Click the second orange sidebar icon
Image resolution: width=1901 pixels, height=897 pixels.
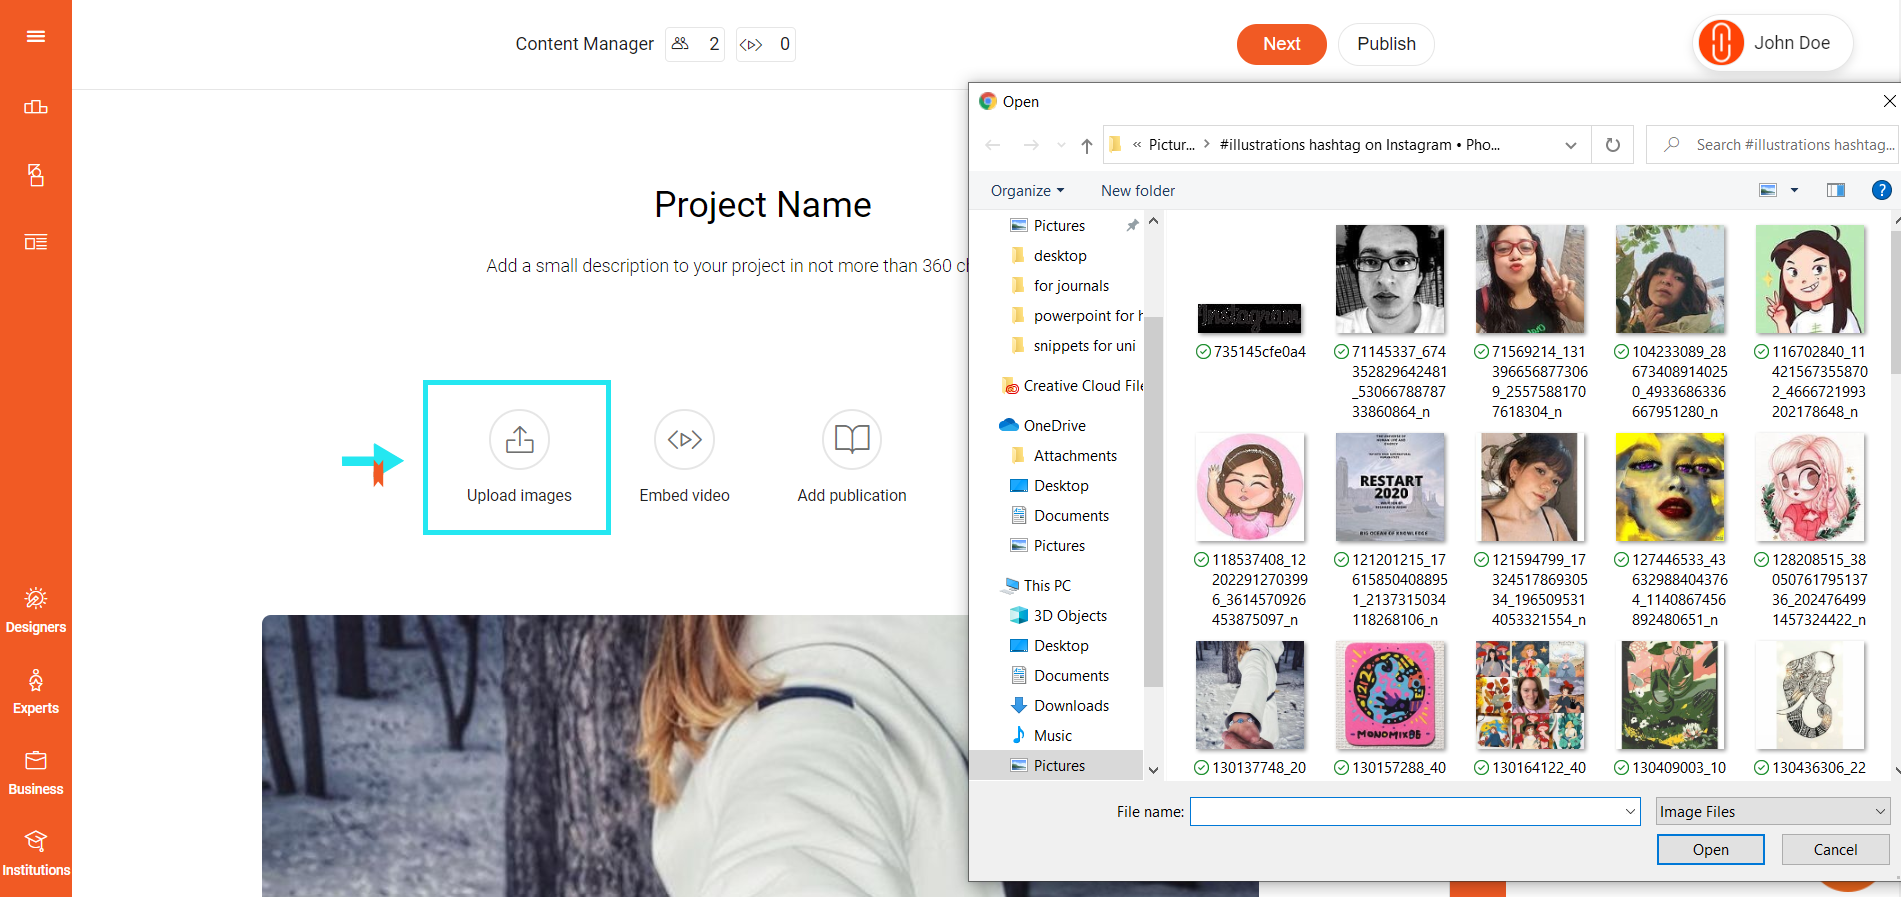click(36, 107)
